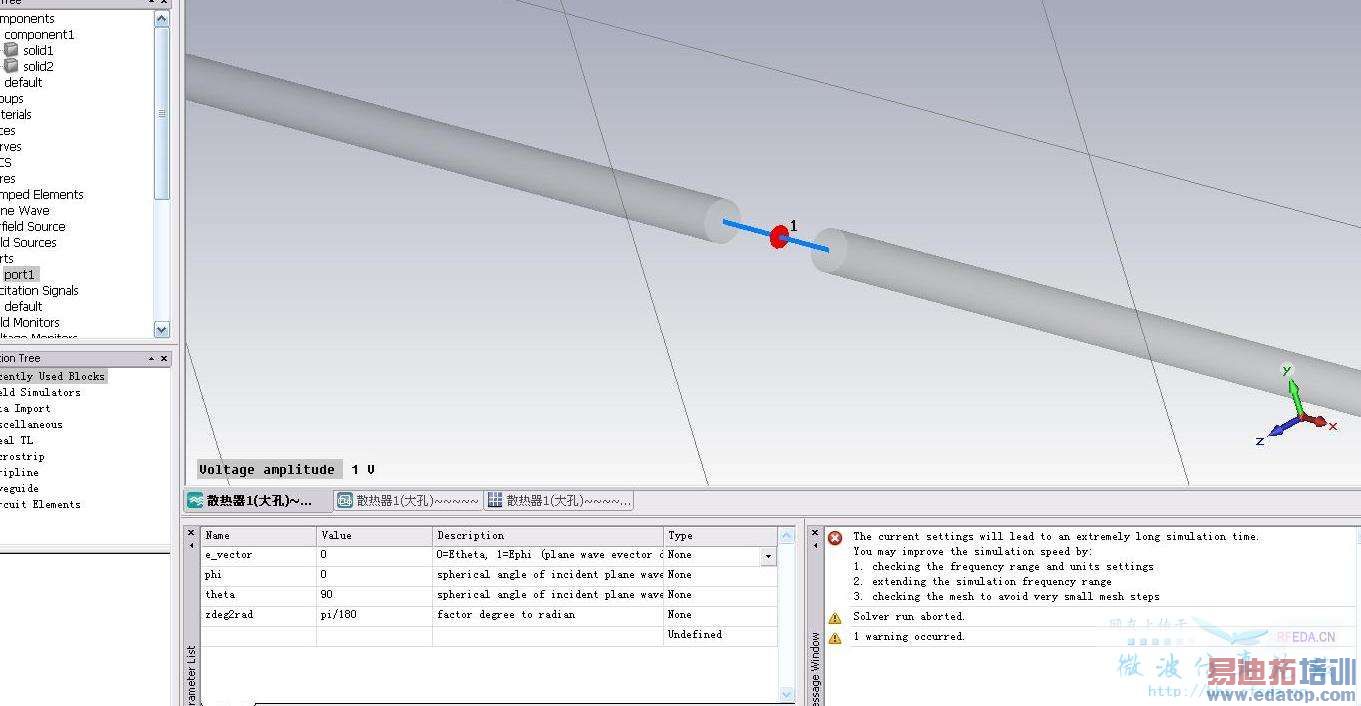This screenshot has width=1361, height=706.
Task: Switch to third 散热器1(大孔) tab with grid icon
Action: [x=558, y=500]
